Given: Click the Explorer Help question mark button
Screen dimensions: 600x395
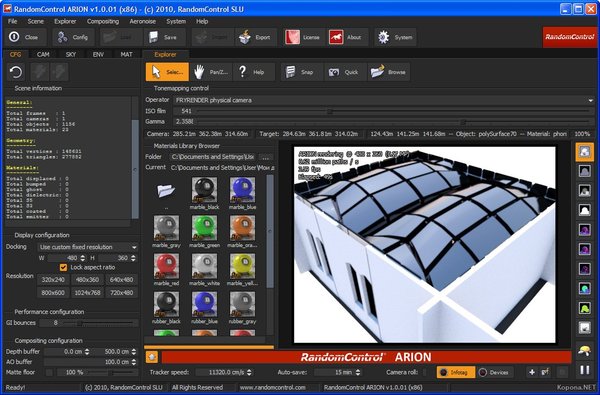Looking at the screenshot, I should pos(254,72).
